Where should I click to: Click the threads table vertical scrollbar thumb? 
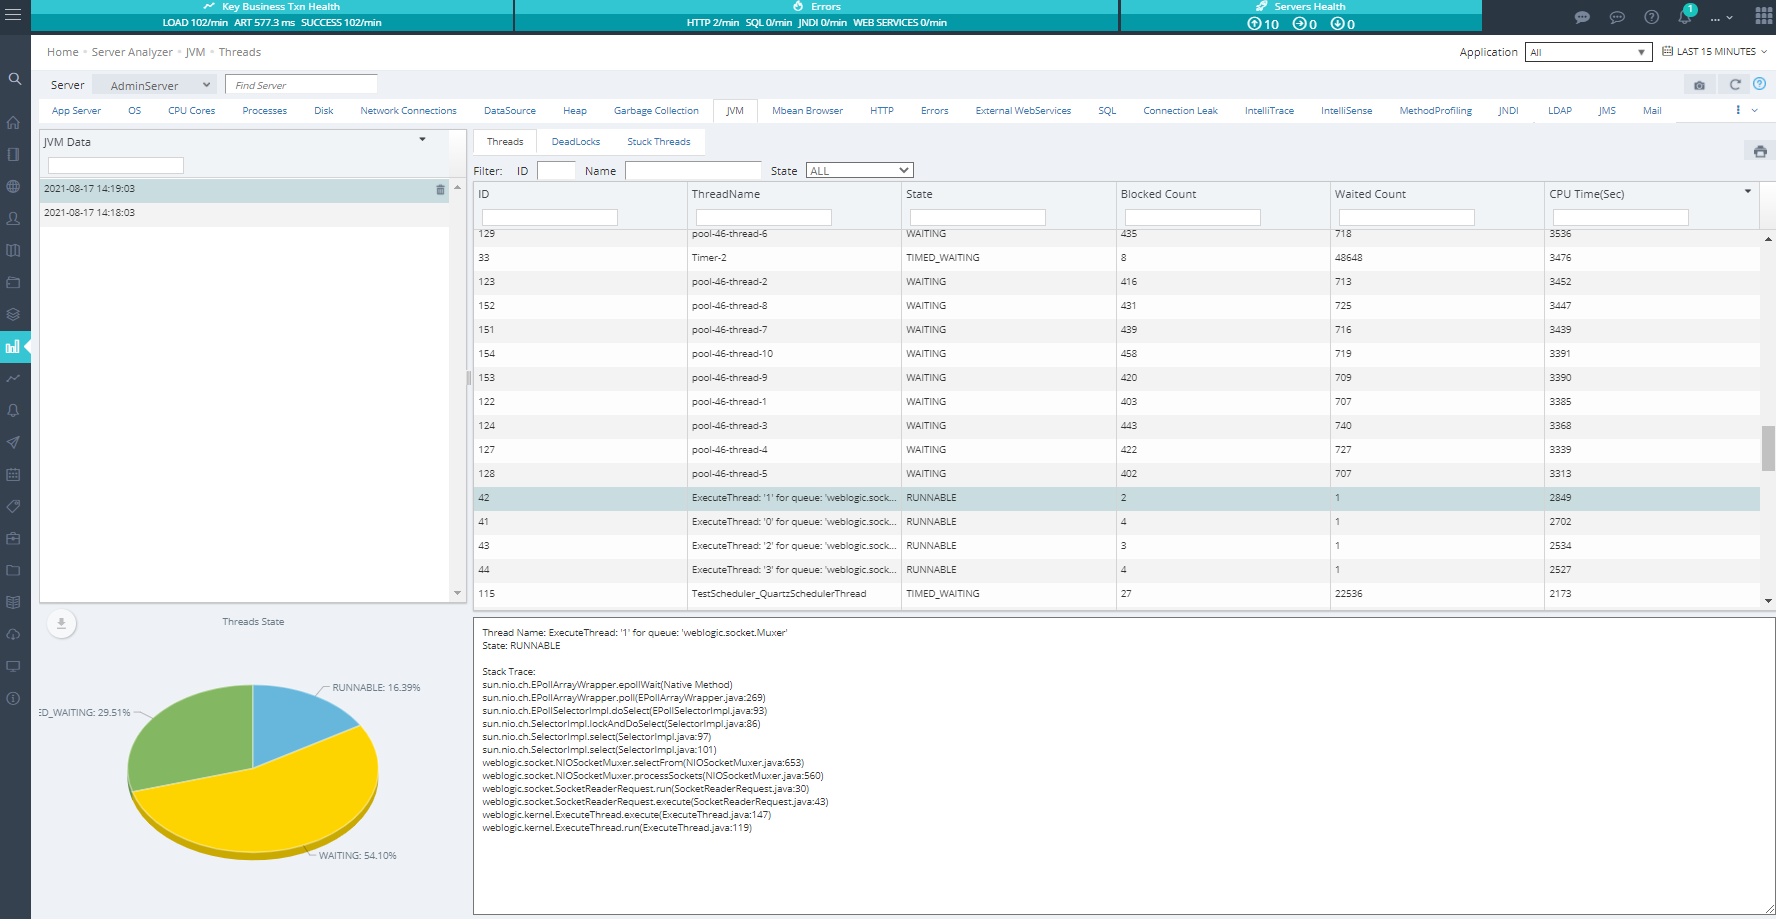pyautogui.click(x=1768, y=448)
